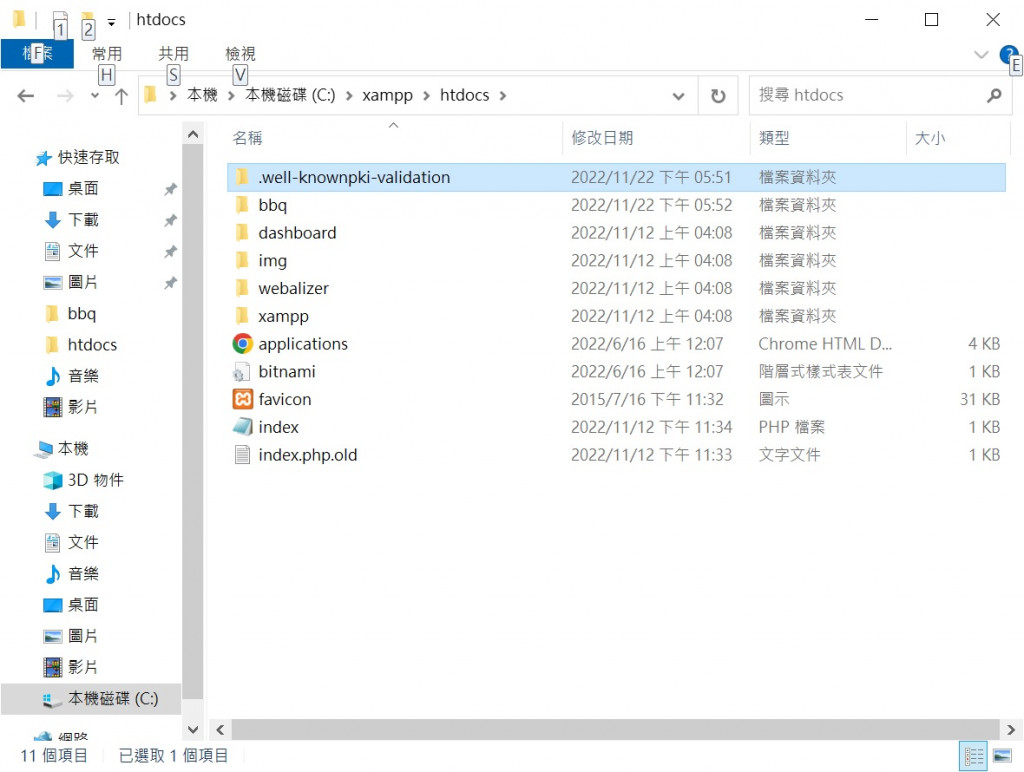The image size is (1024, 772).
Task: Open the 檔案 ribbon tab
Action: (x=37, y=54)
